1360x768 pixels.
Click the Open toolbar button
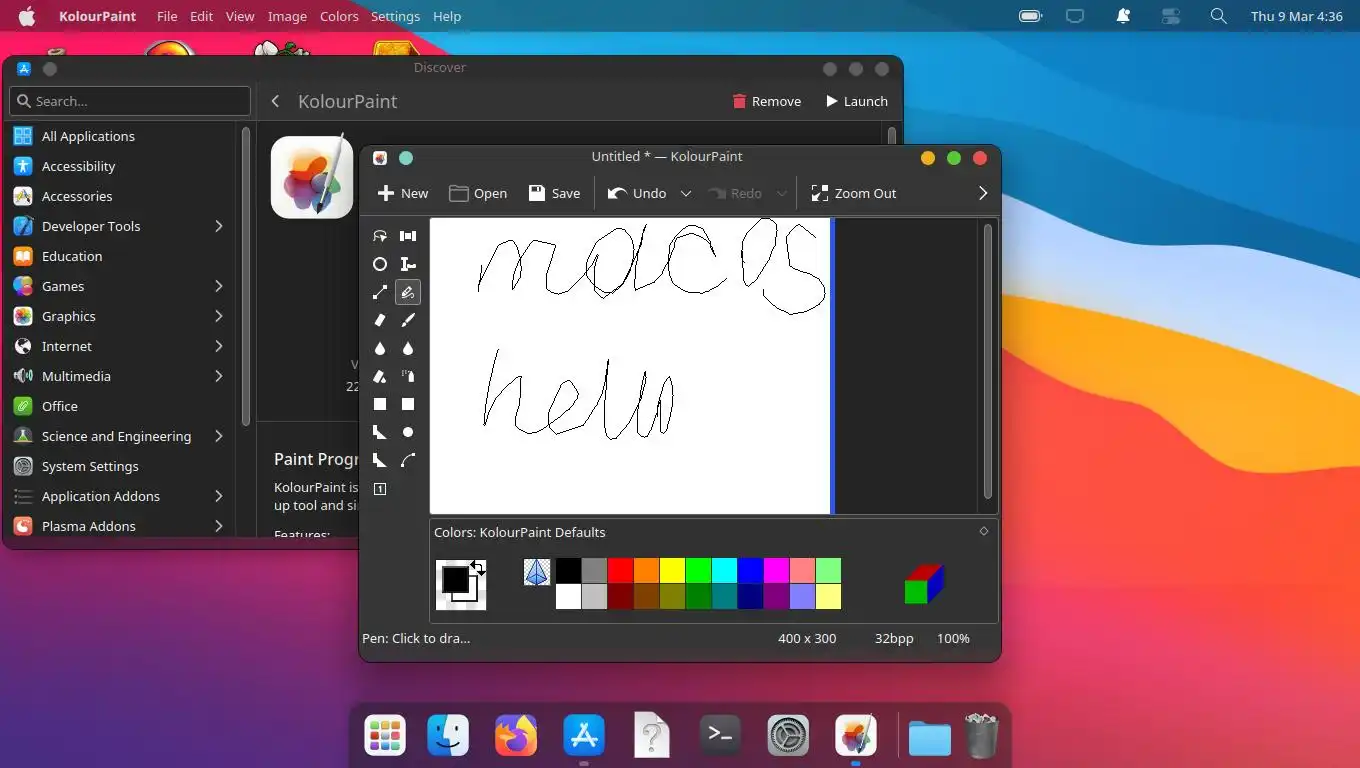pos(478,193)
